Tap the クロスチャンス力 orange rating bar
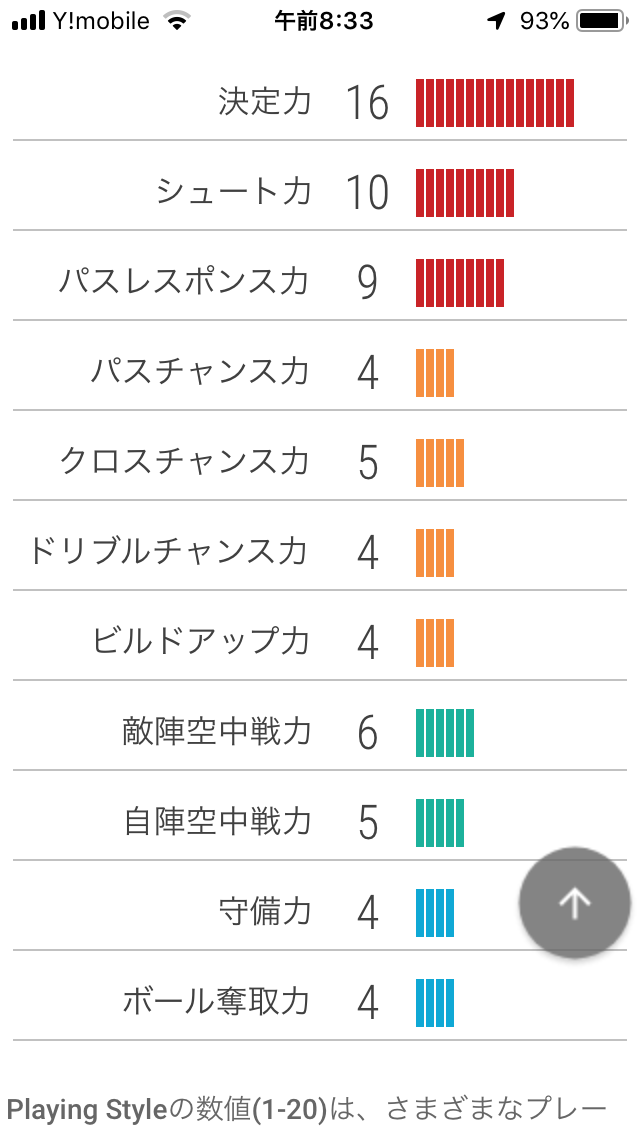 (440, 463)
